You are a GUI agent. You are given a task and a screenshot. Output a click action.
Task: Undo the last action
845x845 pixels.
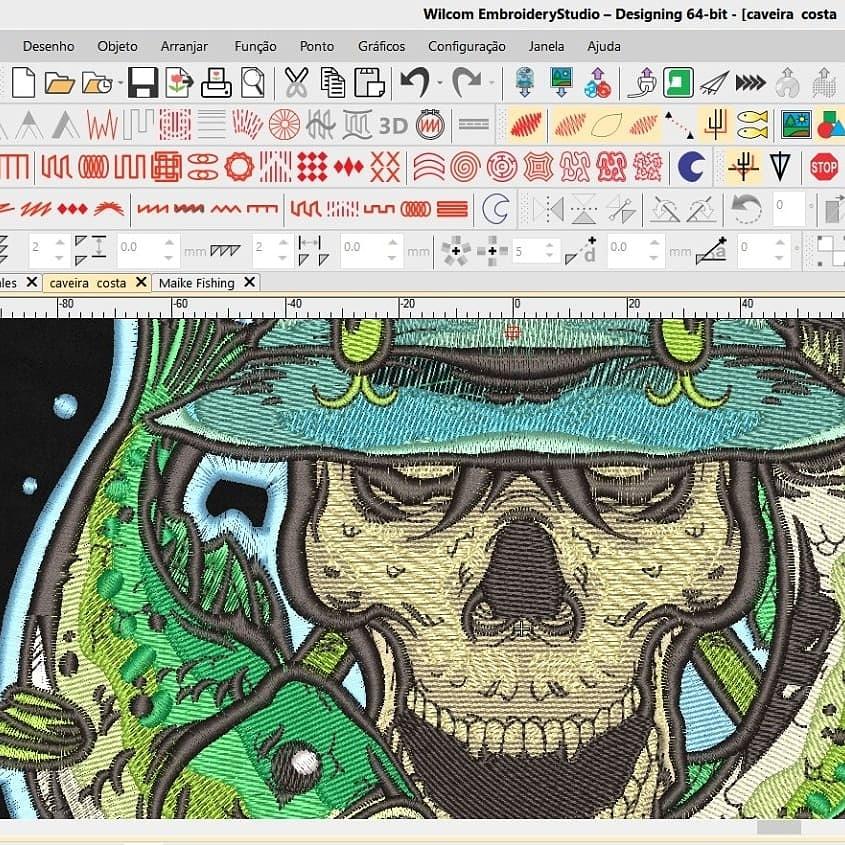click(x=415, y=82)
